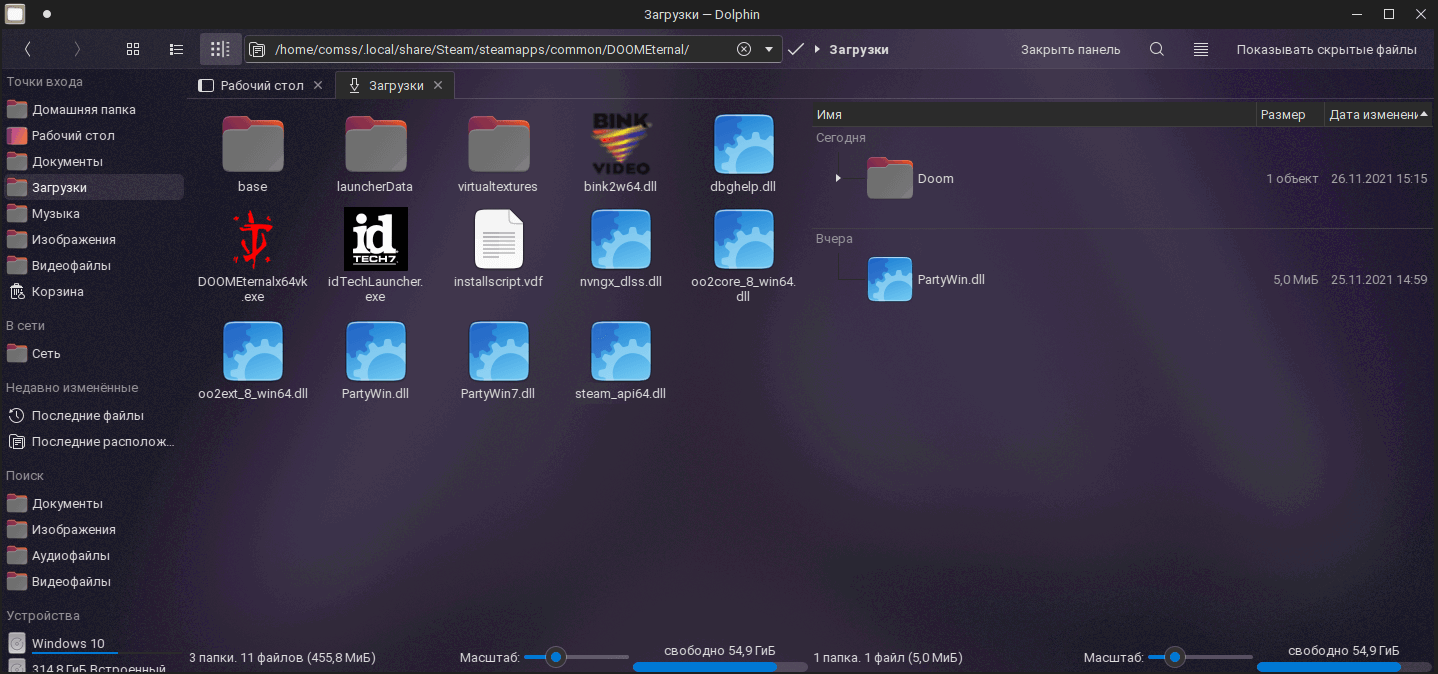Open Музыка in sidebar
This screenshot has width=1438, height=674.
(x=92, y=214)
